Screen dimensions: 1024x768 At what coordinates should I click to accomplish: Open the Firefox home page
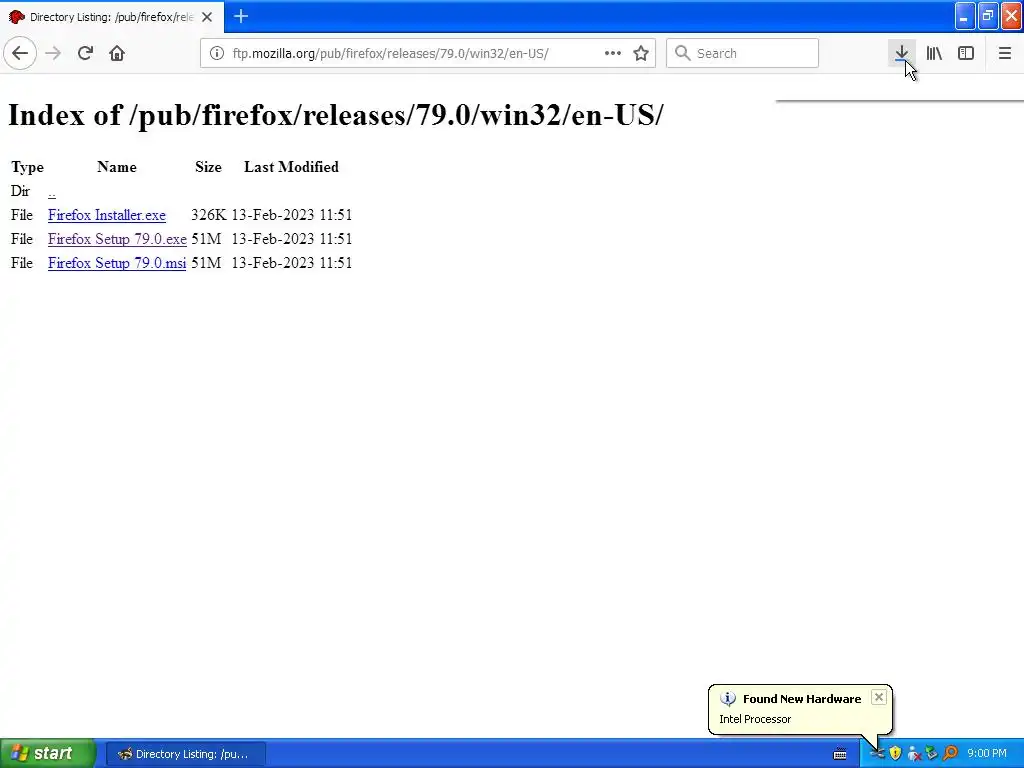[x=117, y=54]
